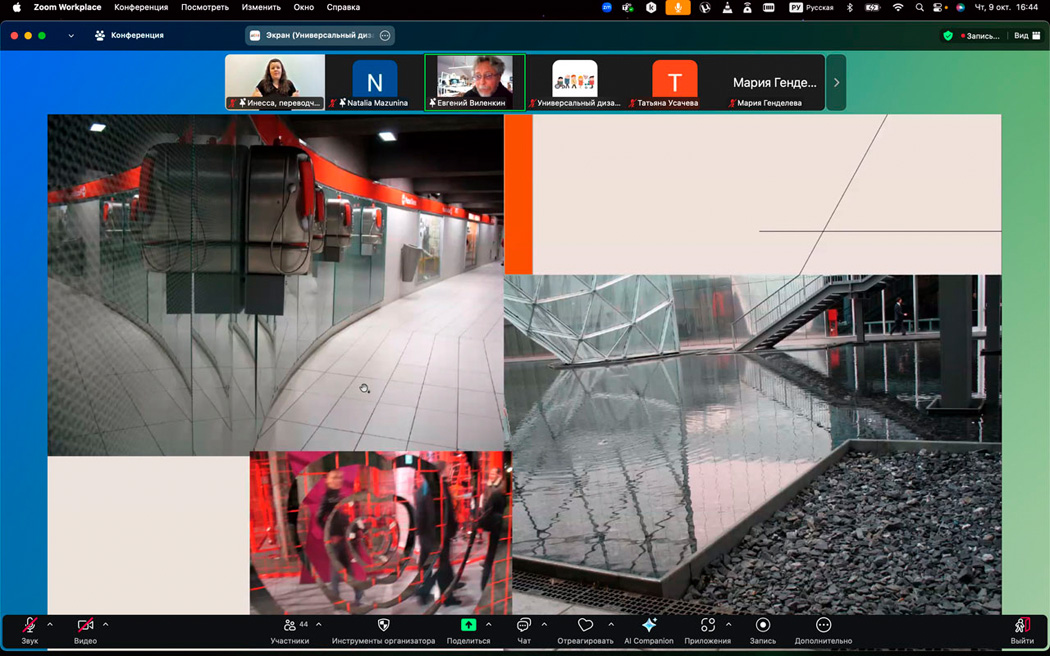Open Отреагировать reactions menu
Image resolution: width=1050 pixels, height=656 pixels.
[x=585, y=630]
